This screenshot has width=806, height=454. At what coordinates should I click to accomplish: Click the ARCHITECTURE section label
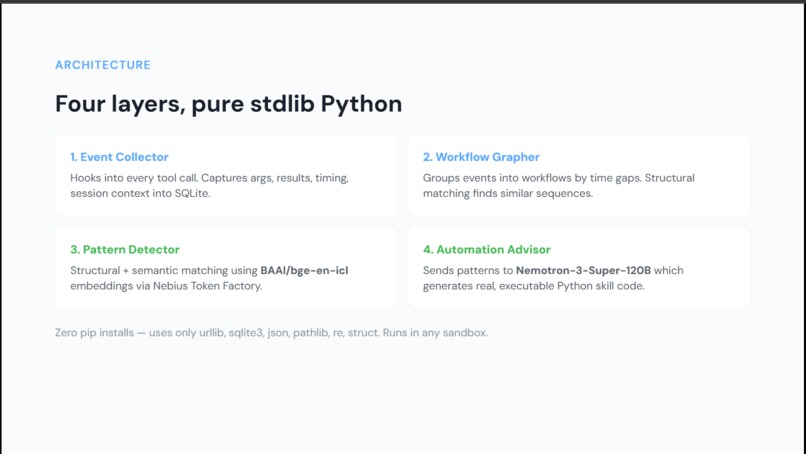[103, 65]
